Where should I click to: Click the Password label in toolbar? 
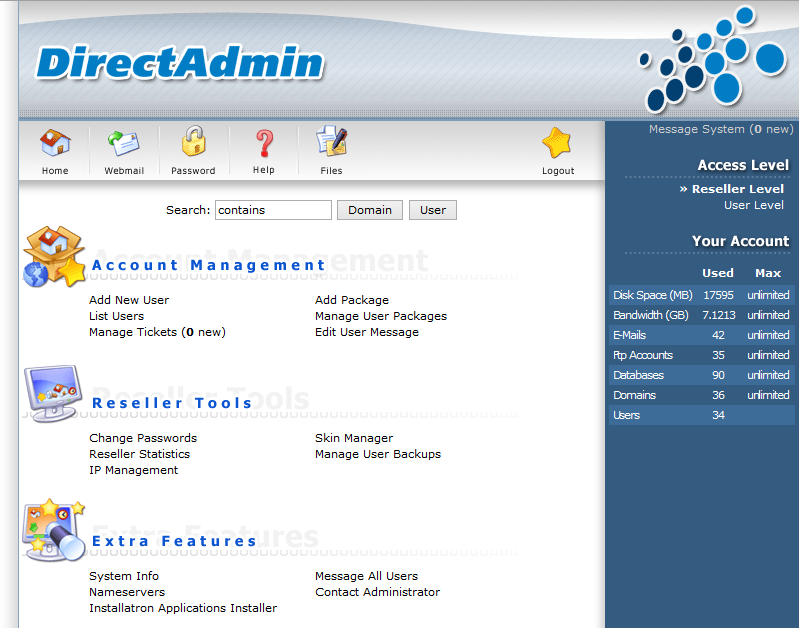pos(193,171)
